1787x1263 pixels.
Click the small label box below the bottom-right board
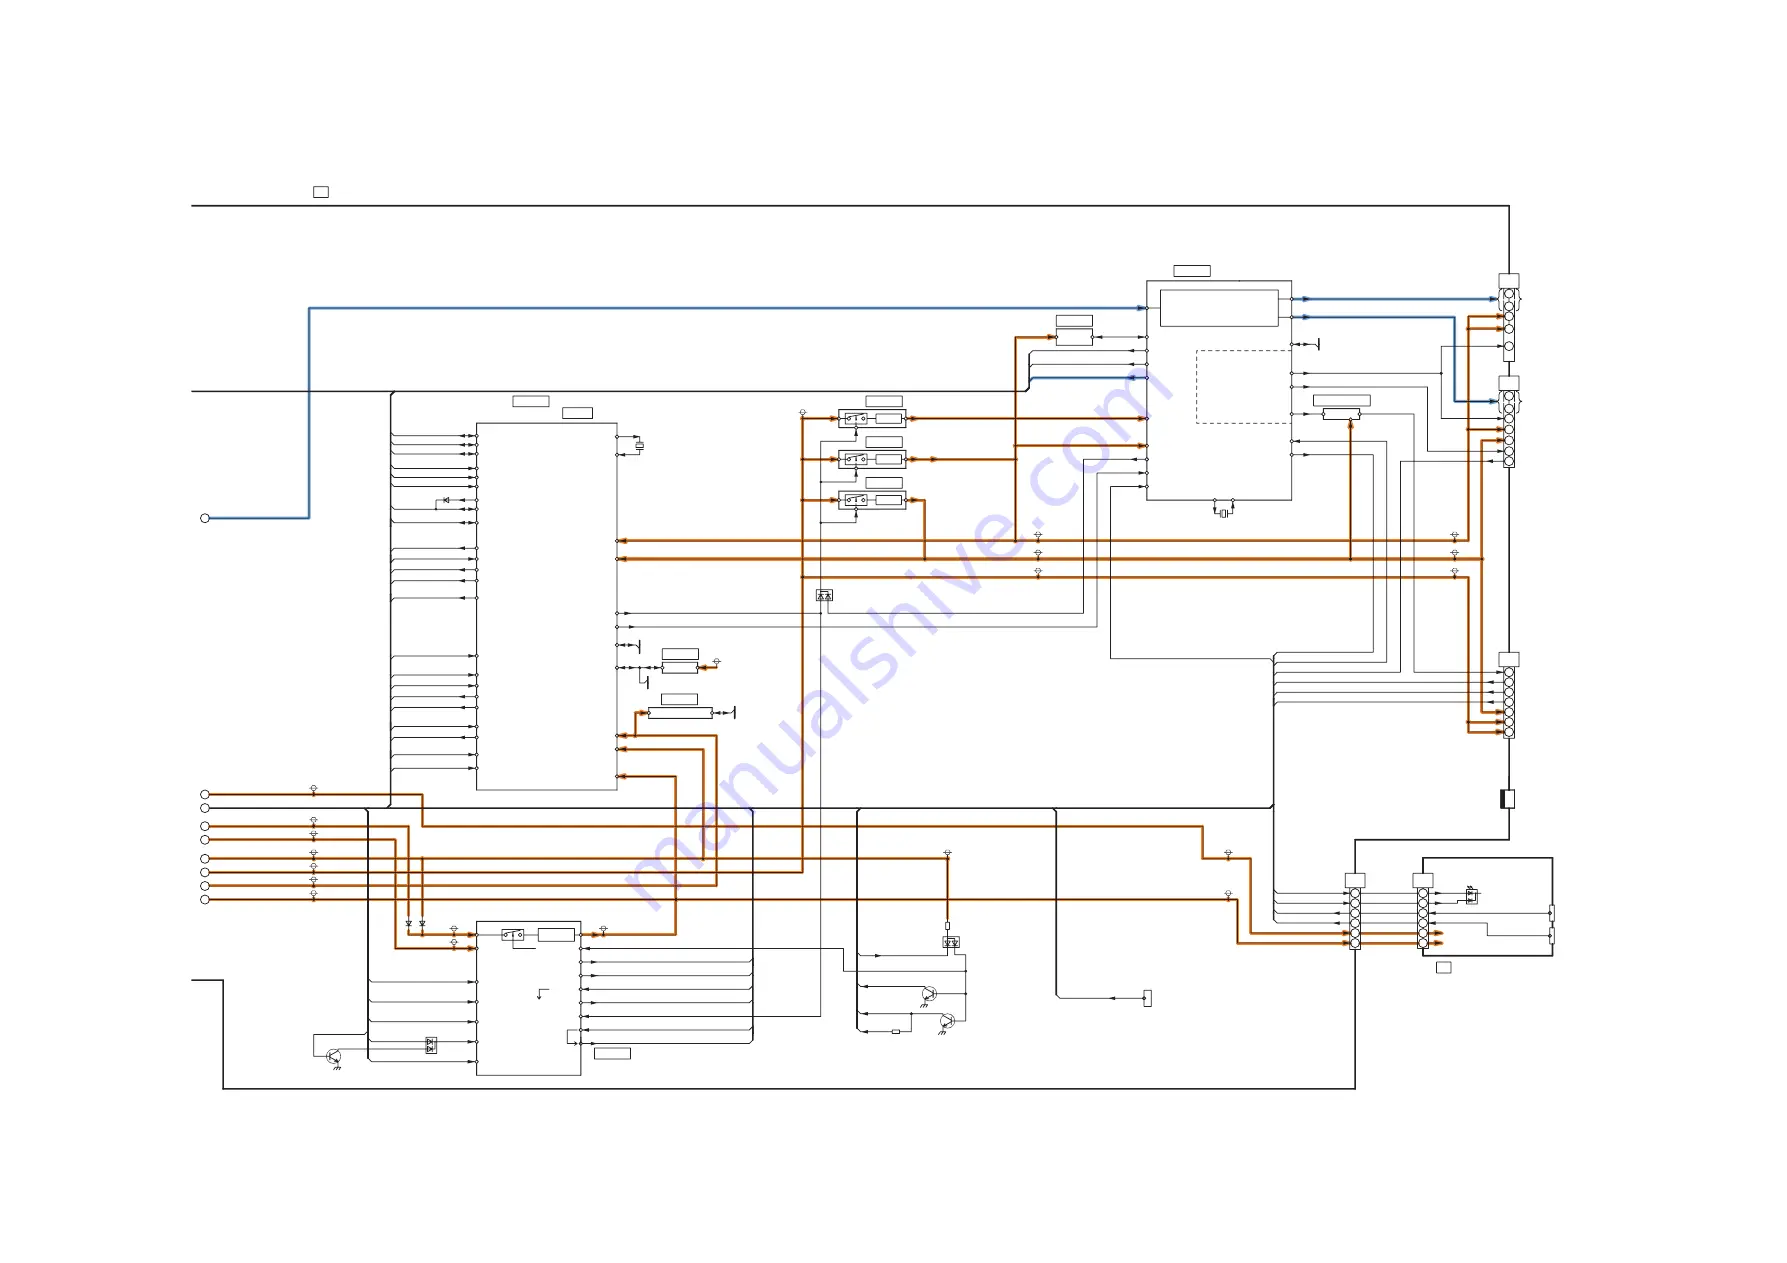click(1444, 967)
